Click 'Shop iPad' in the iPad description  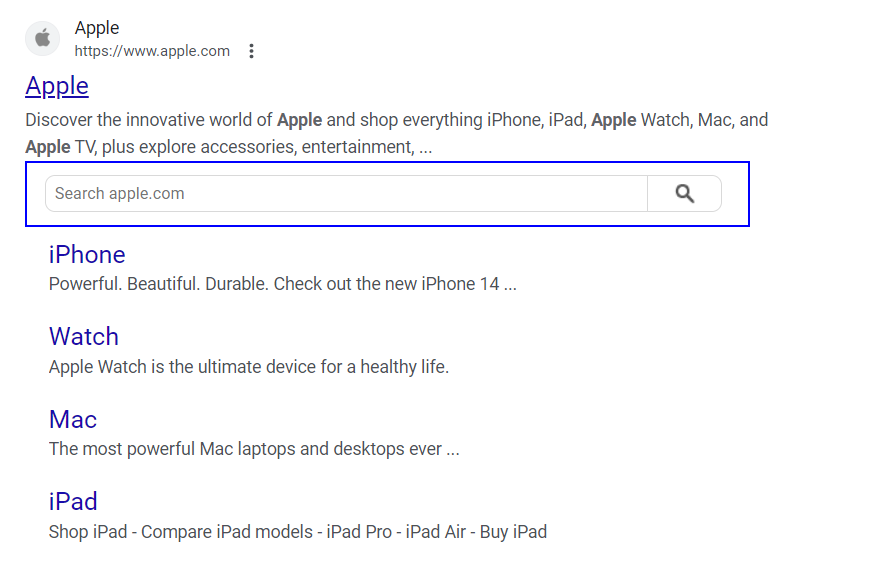click(x=88, y=532)
